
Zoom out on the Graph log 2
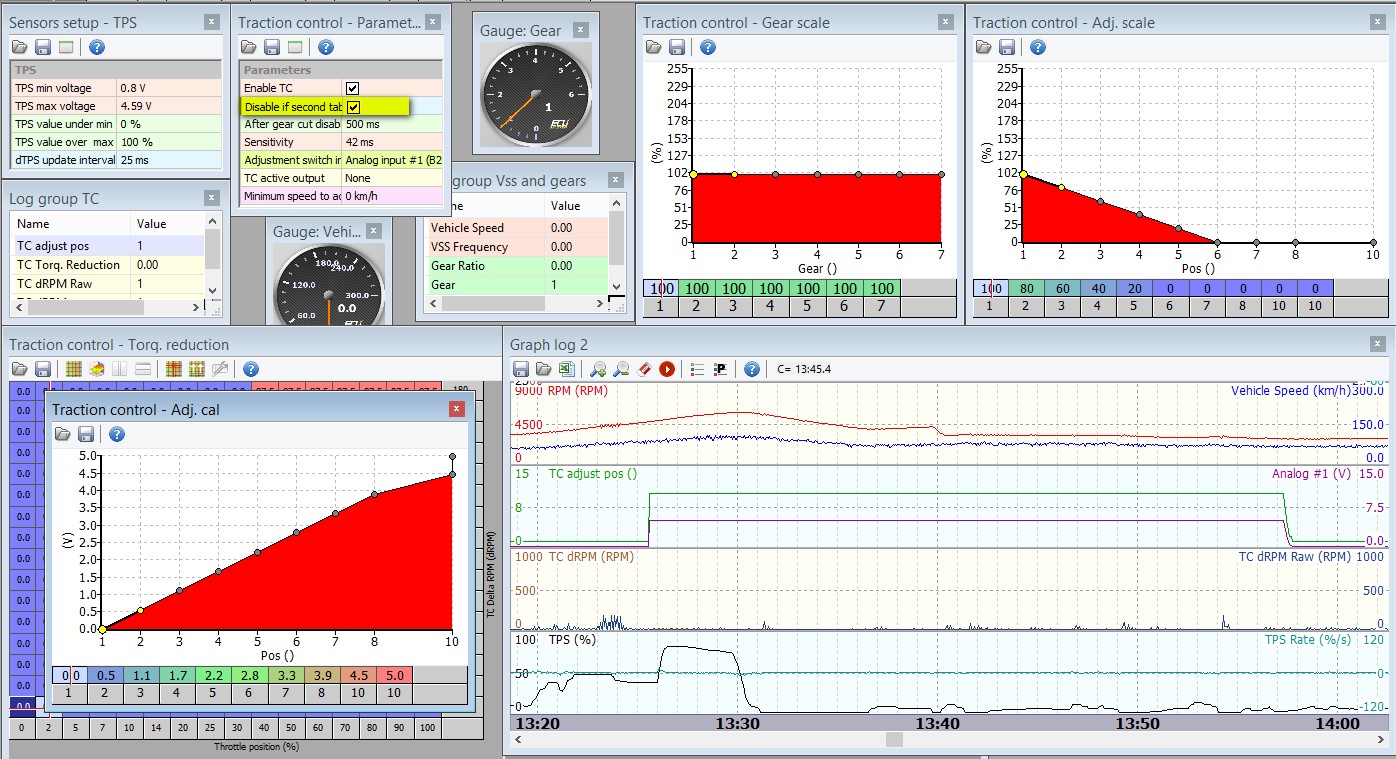(x=621, y=369)
